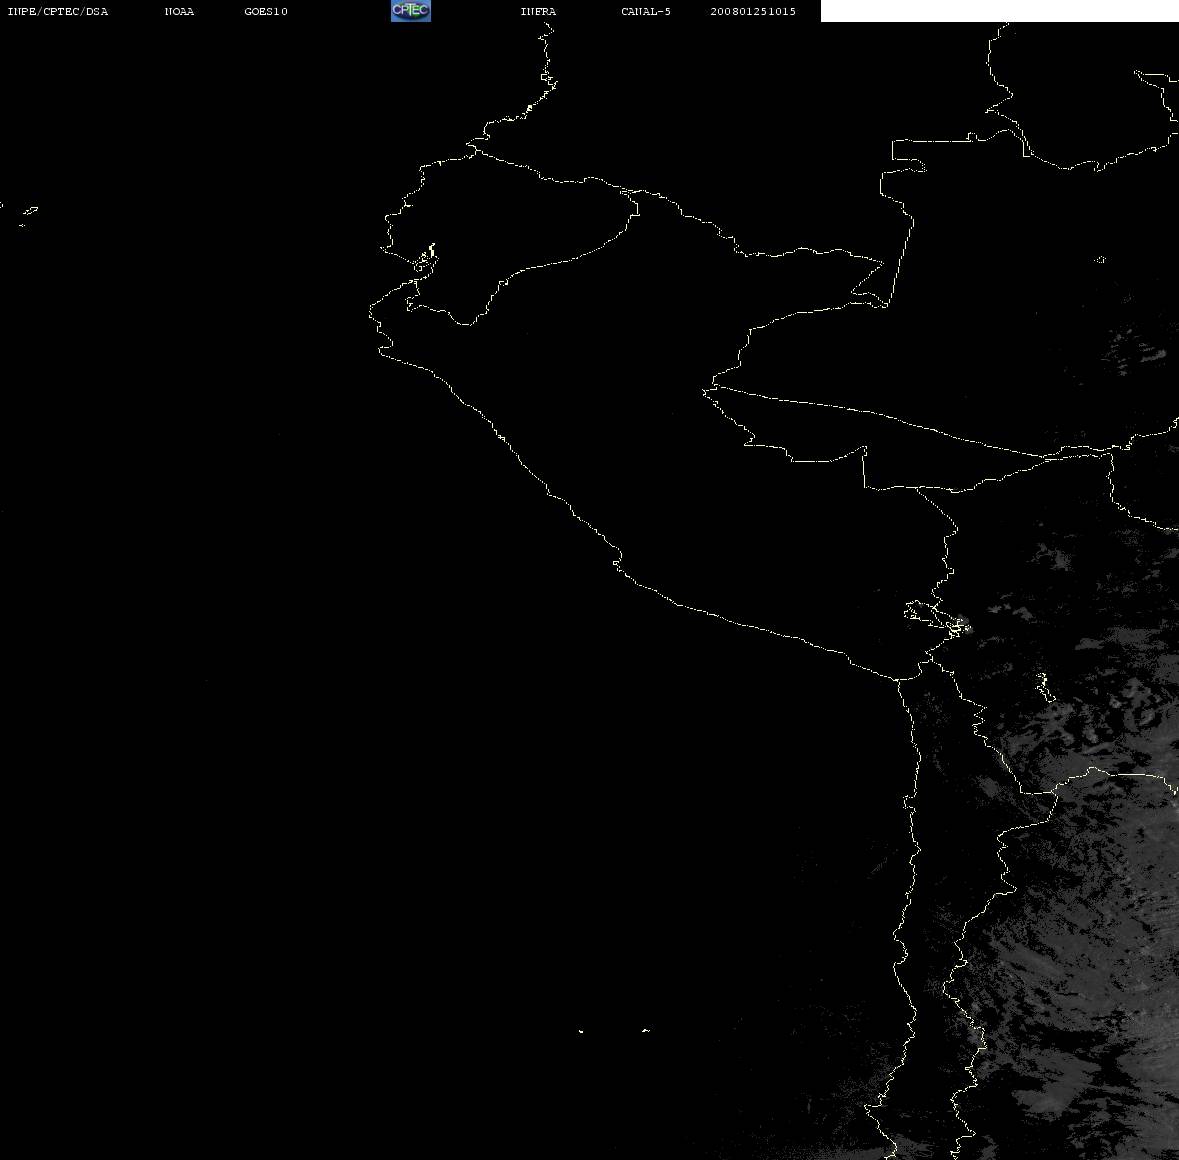Select the NOAA header label
The width and height of the screenshot is (1179, 1160).
(179, 11)
